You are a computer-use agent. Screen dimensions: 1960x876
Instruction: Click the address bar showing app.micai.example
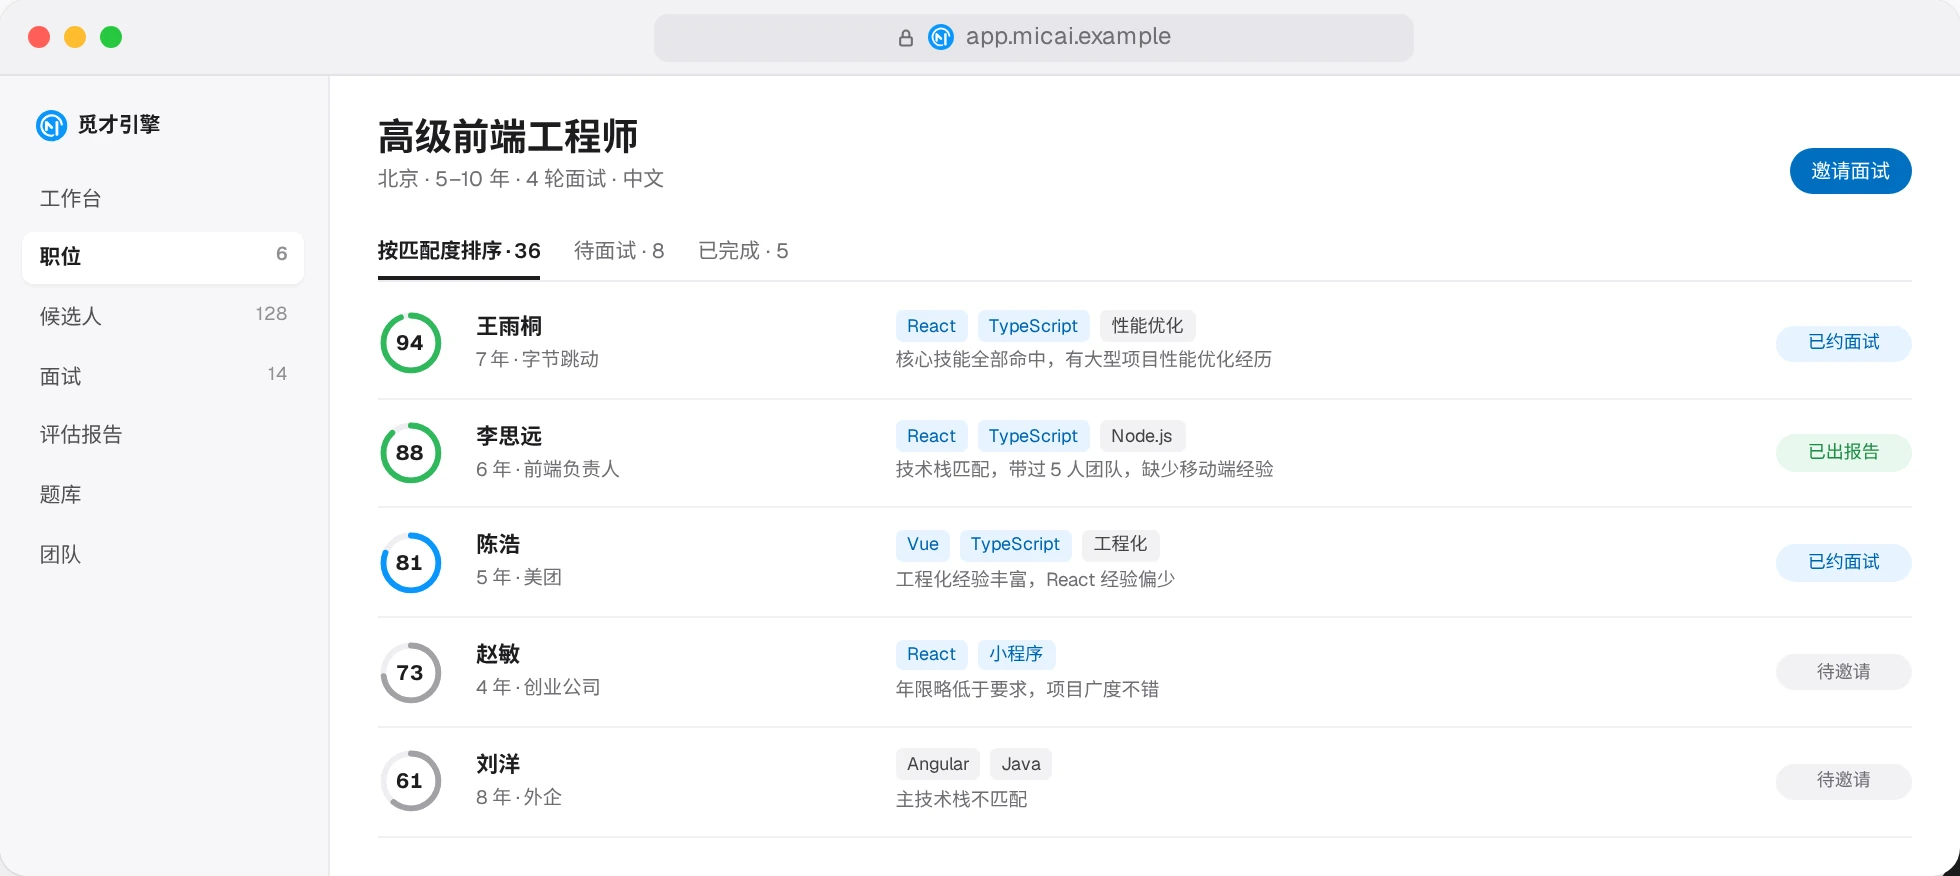pyautogui.click(x=1034, y=38)
